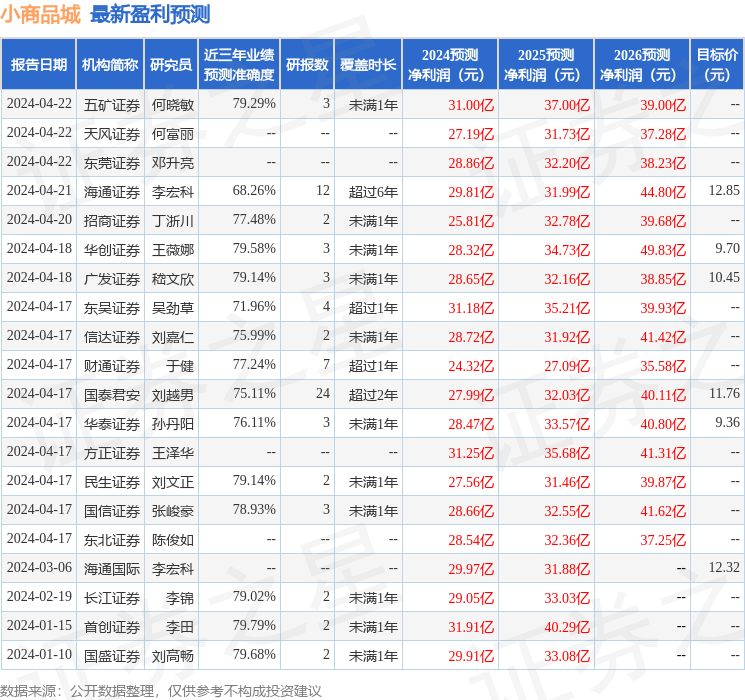
Task: Click target price 9.70
Action: [x=727, y=249]
